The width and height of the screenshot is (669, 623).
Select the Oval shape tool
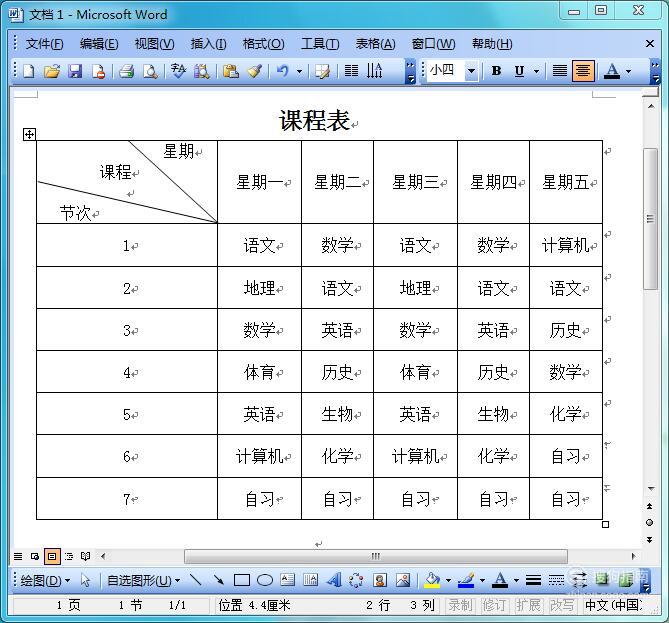pyautogui.click(x=265, y=580)
